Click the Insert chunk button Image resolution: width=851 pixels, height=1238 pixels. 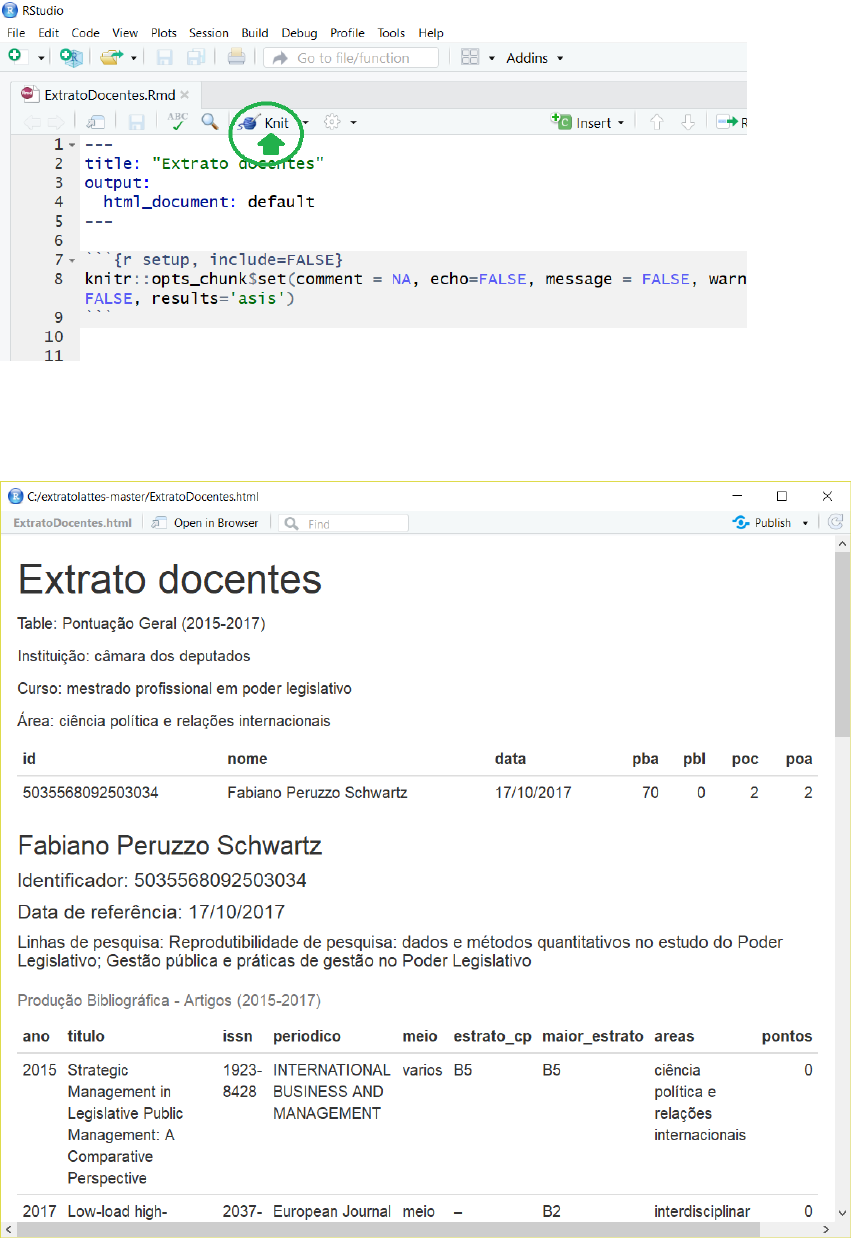click(x=587, y=123)
